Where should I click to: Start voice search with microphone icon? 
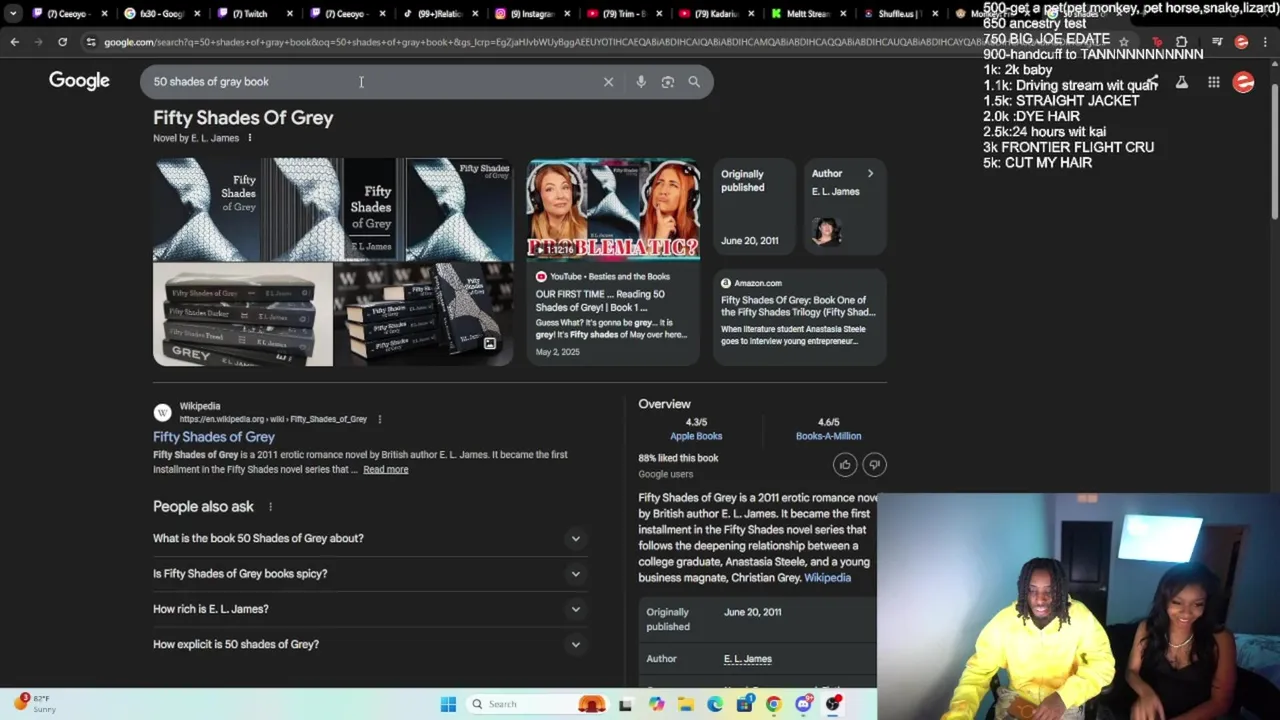pos(641,82)
